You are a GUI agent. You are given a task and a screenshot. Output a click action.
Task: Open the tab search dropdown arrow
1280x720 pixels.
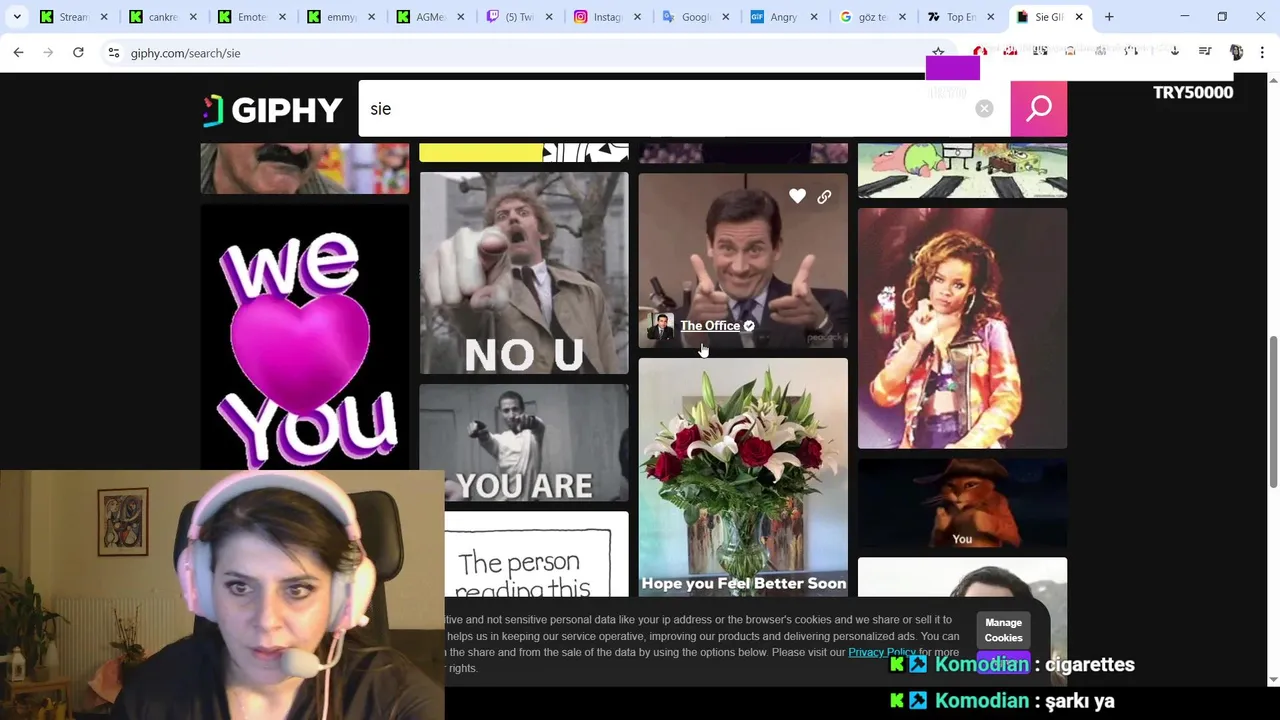(17, 17)
